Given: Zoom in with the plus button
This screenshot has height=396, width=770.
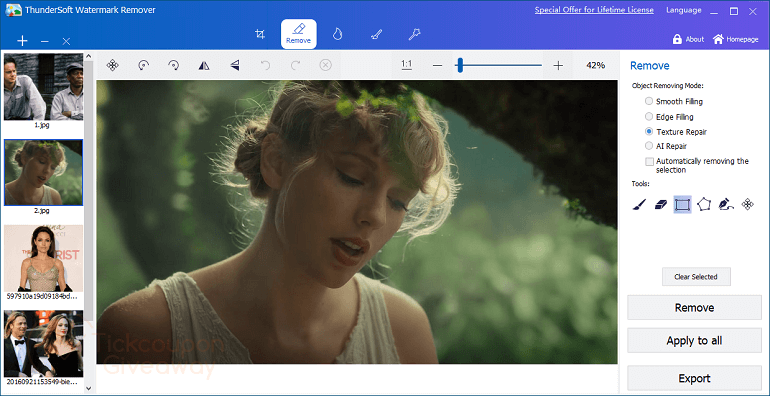Looking at the screenshot, I should pyautogui.click(x=558, y=65).
